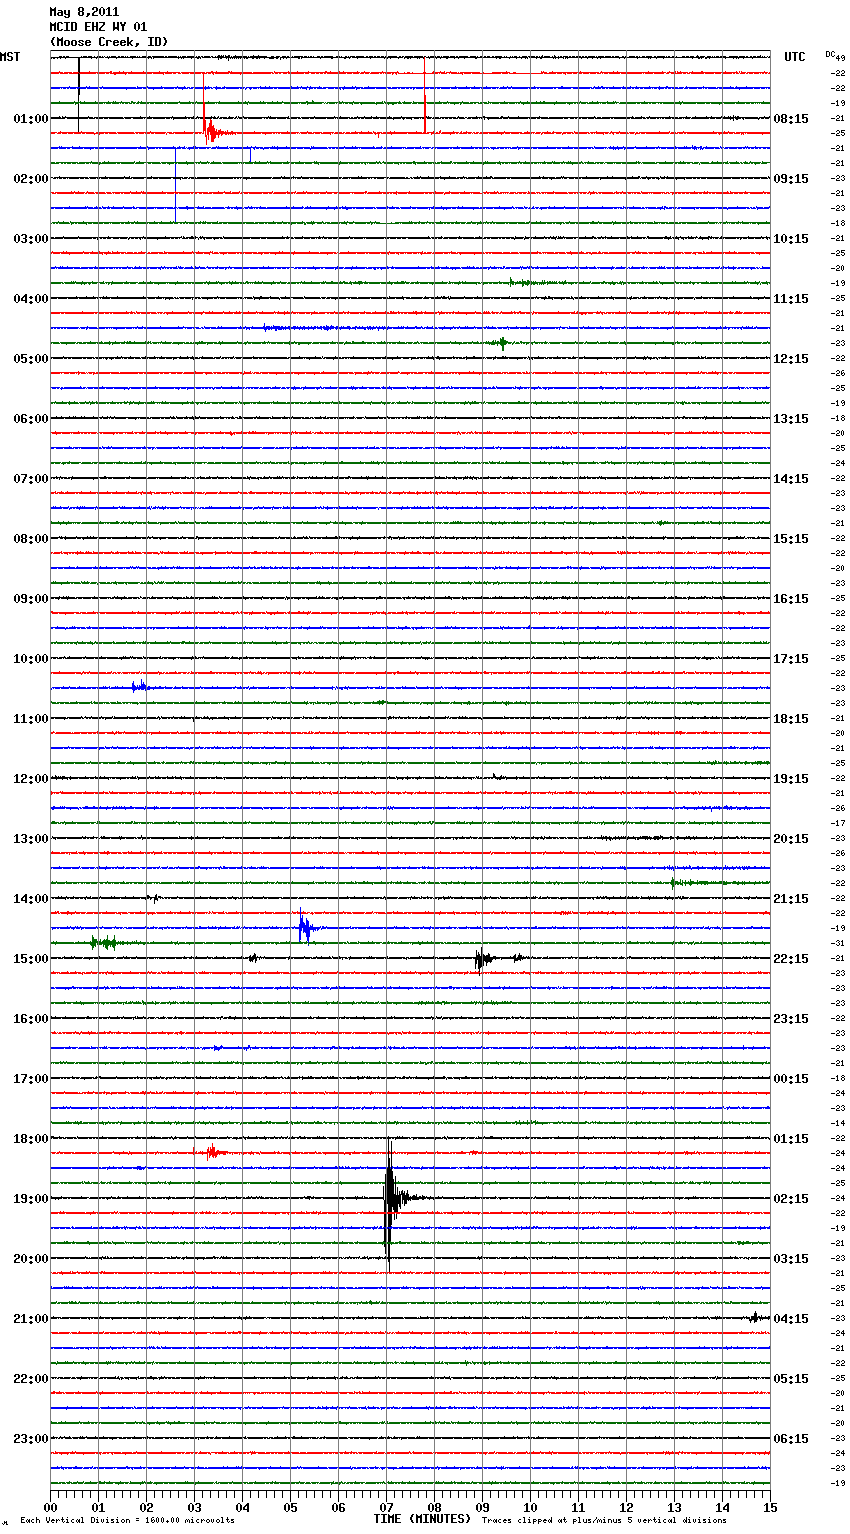Click the 21:00 MST time label
850x1534 pixels.
tap(30, 1318)
